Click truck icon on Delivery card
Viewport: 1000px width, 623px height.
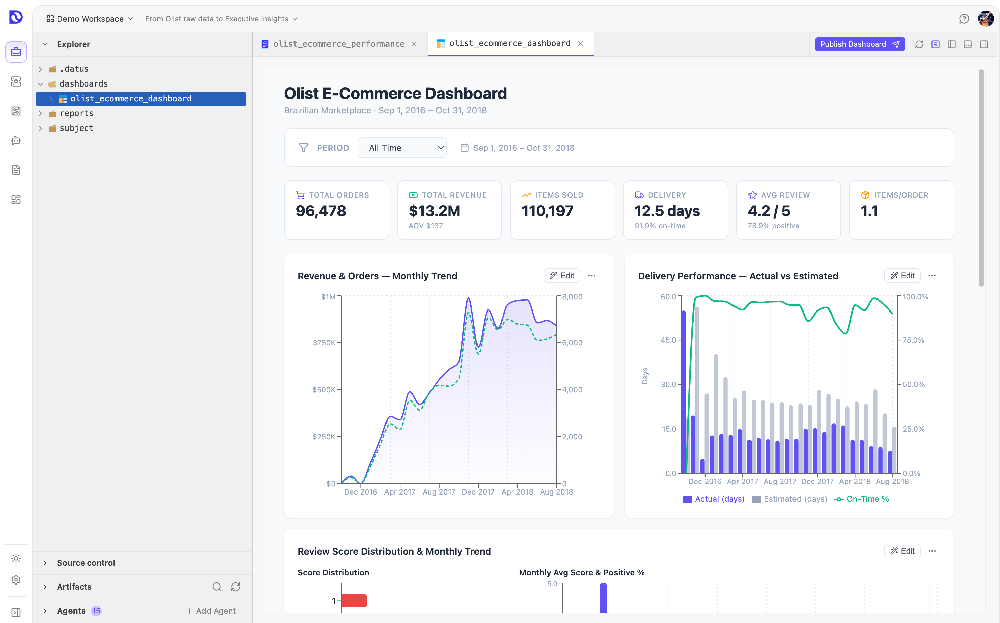(x=639, y=195)
